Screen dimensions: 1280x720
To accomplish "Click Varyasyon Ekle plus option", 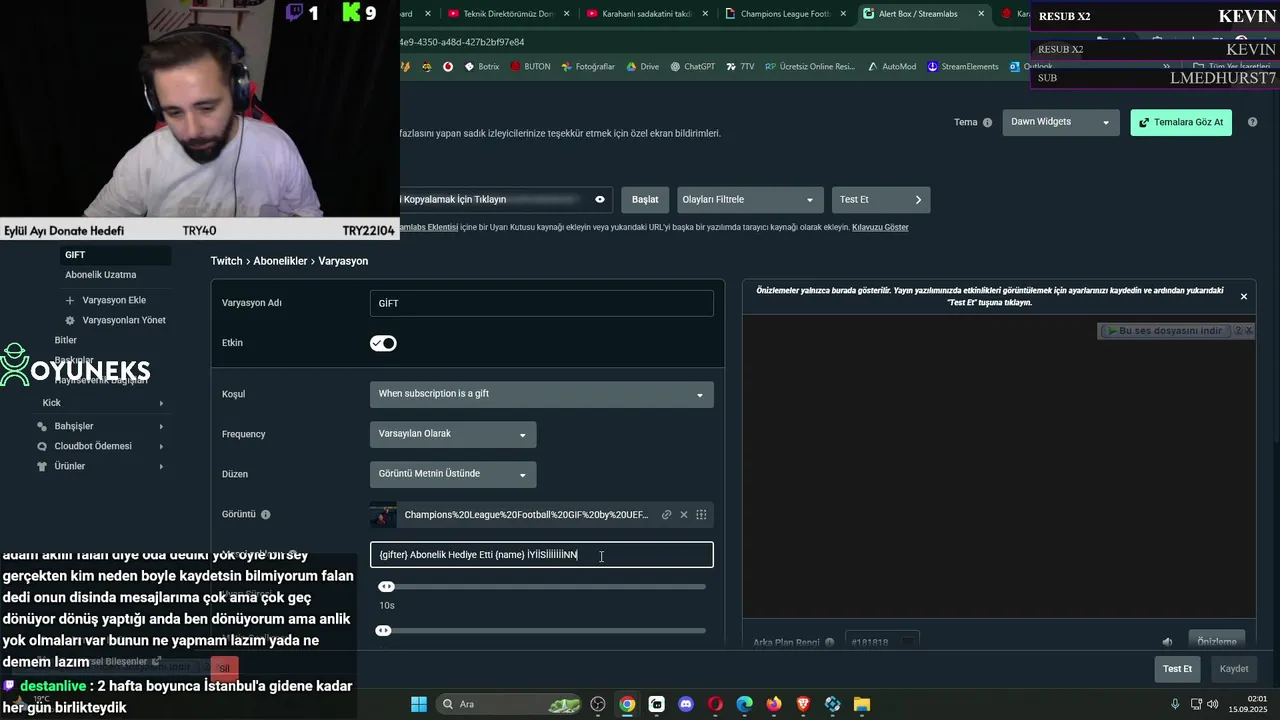I will 106,300.
